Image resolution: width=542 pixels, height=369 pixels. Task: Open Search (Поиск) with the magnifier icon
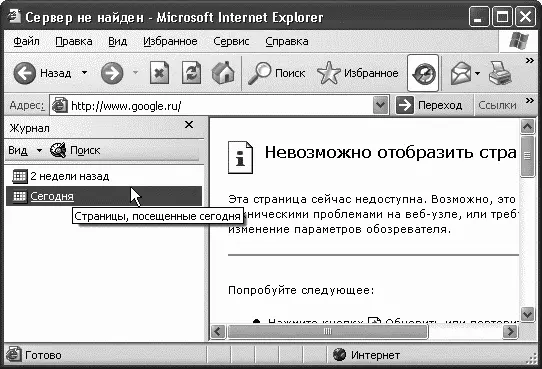click(x=260, y=73)
